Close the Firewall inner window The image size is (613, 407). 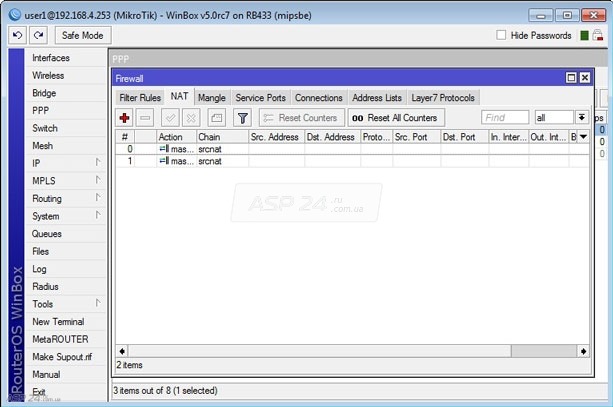point(585,78)
